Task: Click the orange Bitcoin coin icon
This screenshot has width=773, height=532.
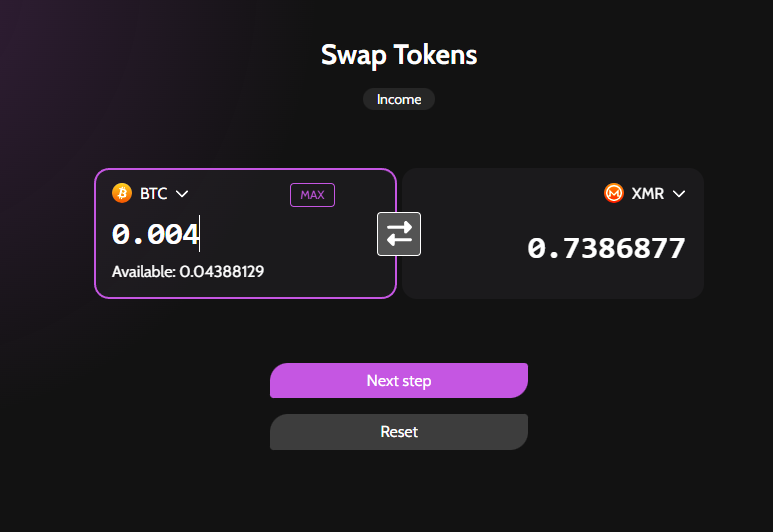Action: 122,193
